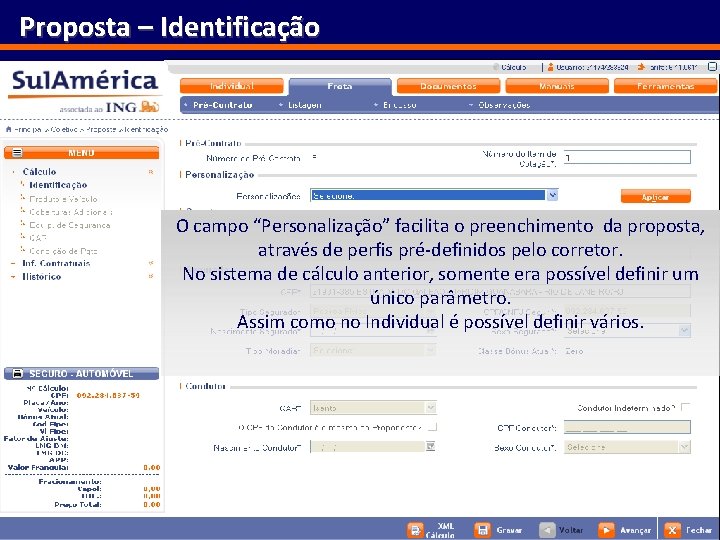Click the Número do Item de Cotação field
The height and width of the screenshot is (540, 720).
(x=627, y=158)
